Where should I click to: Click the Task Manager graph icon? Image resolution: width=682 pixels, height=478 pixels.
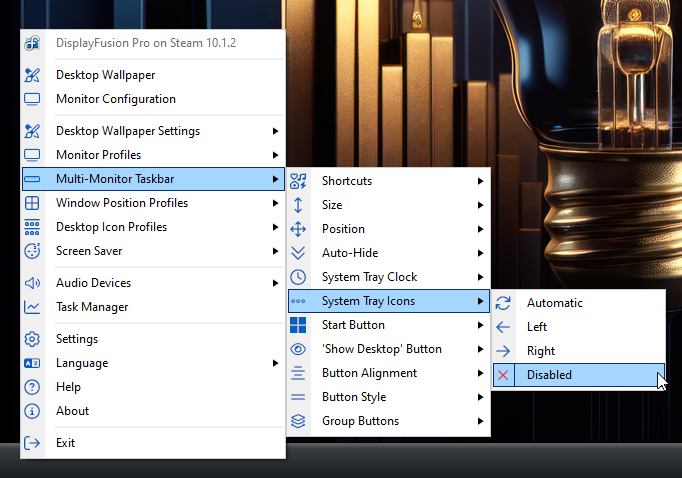(32, 307)
